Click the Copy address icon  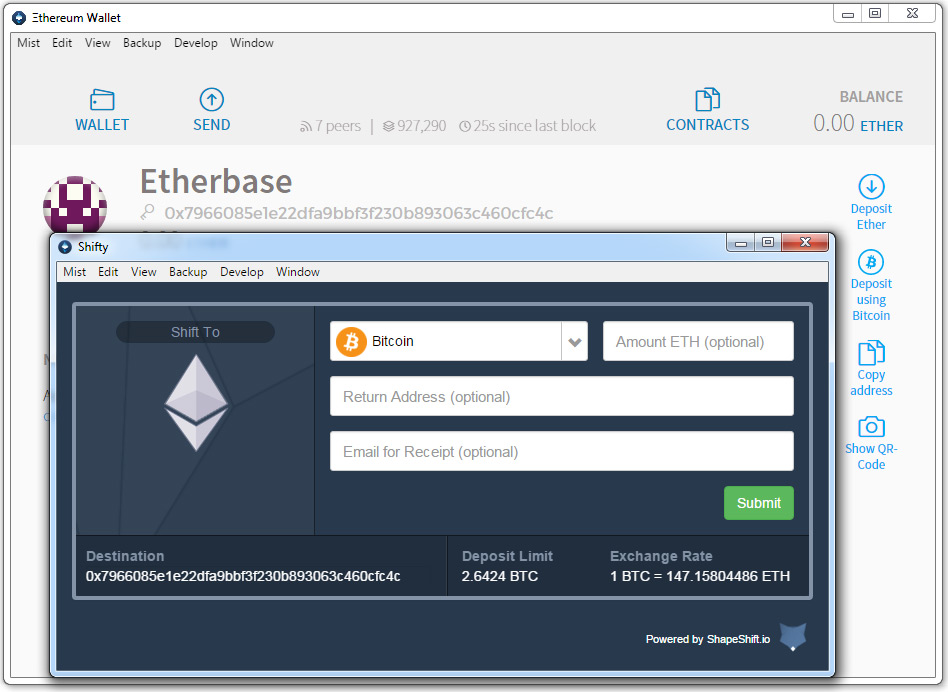(870, 352)
